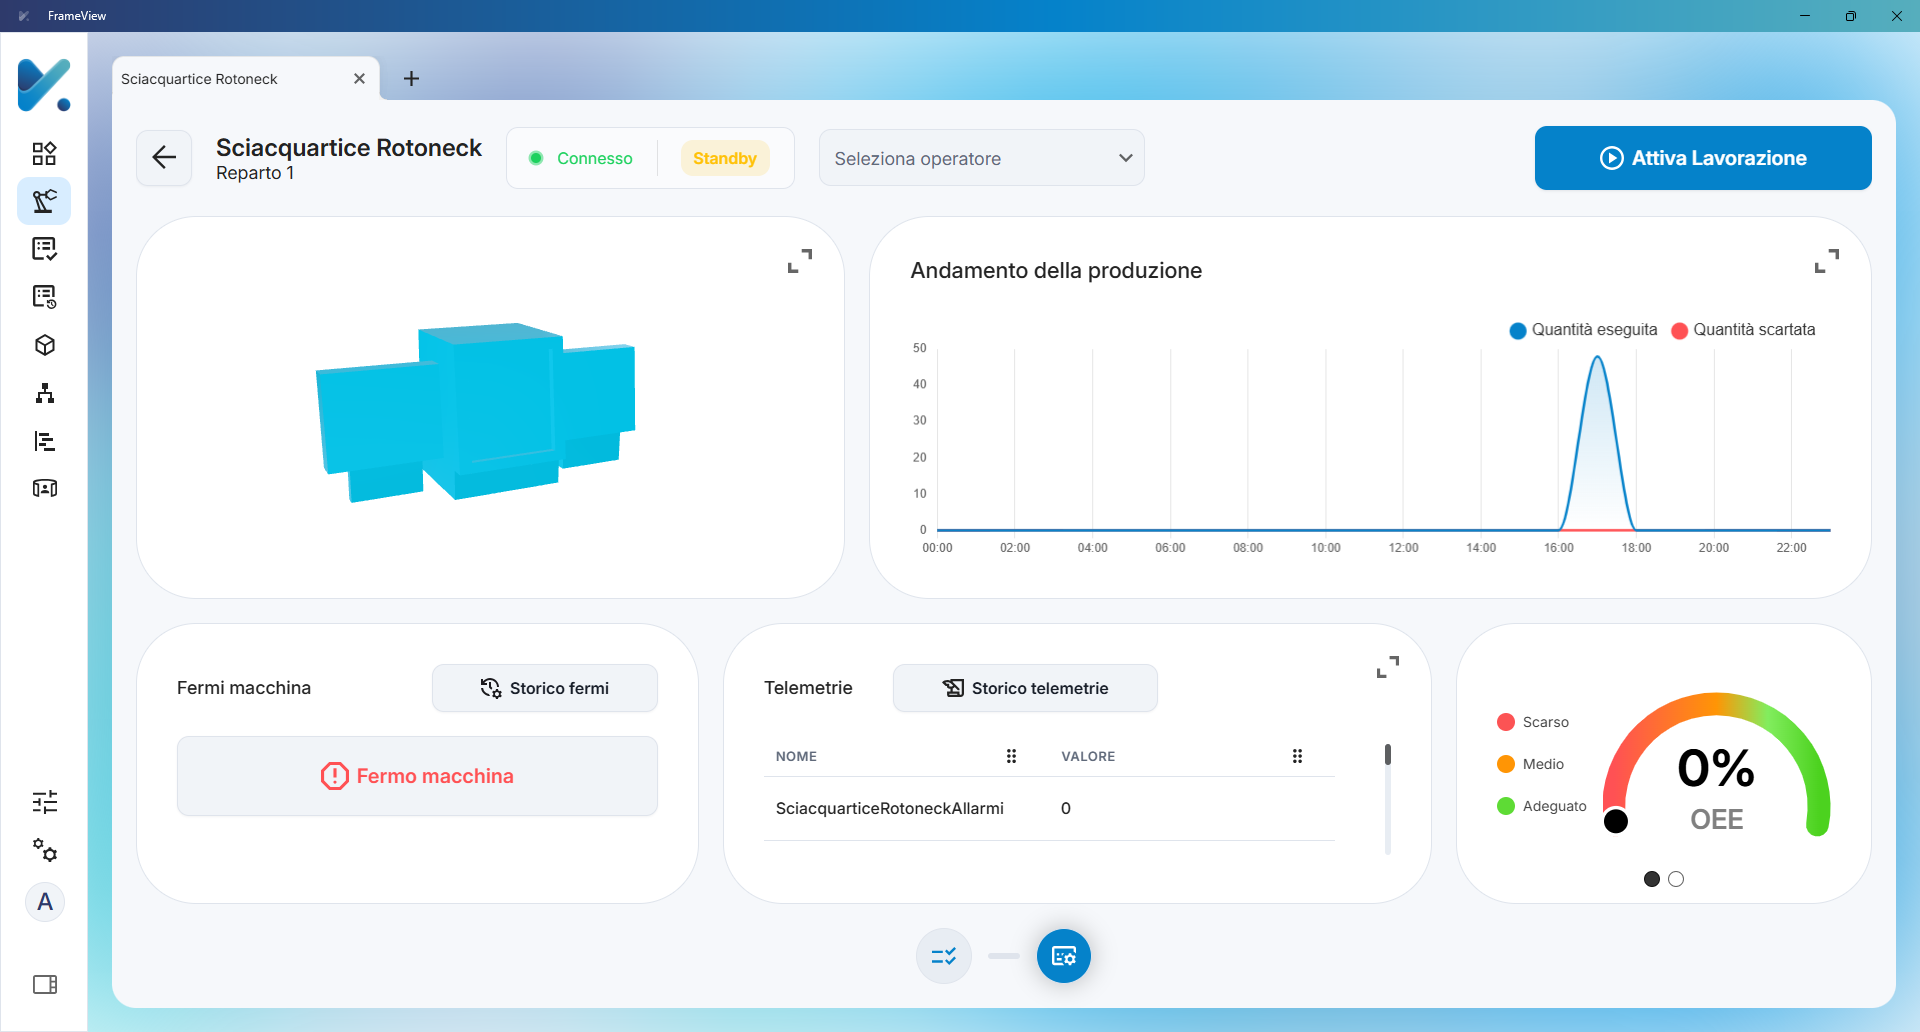Switch to dashboard settings view at bottom
Viewport: 1920px width, 1032px height.
[x=1064, y=956]
